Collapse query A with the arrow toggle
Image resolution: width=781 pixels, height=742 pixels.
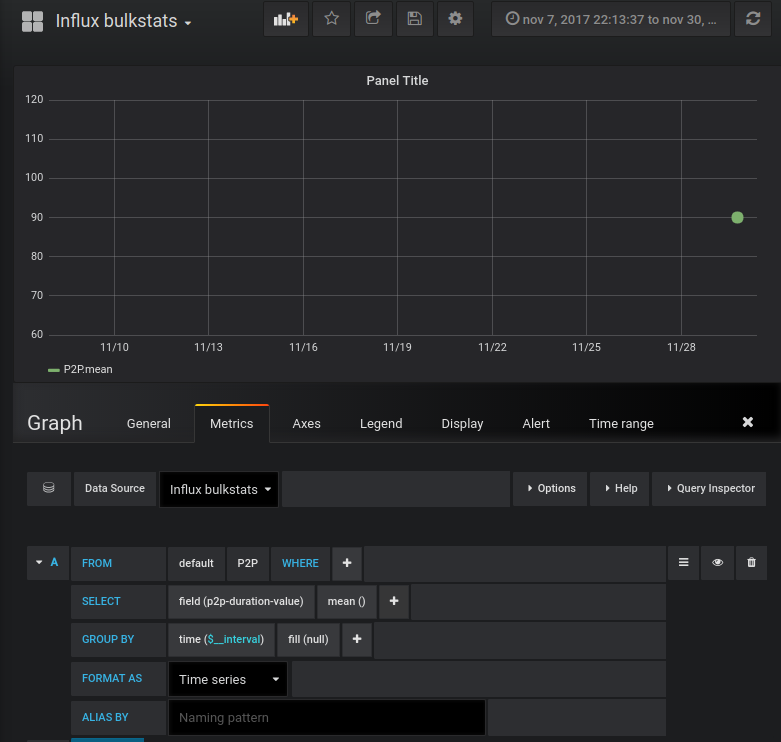(x=39, y=562)
